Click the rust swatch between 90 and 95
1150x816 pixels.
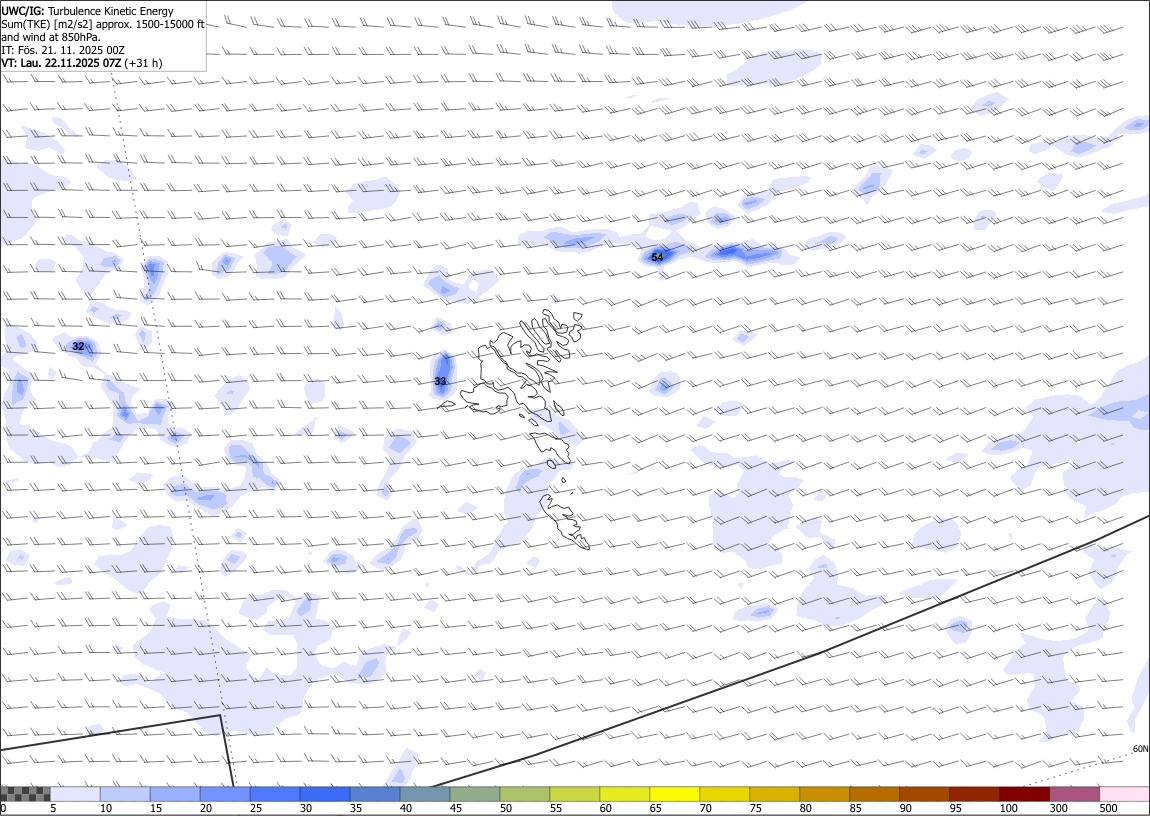[x=924, y=794]
